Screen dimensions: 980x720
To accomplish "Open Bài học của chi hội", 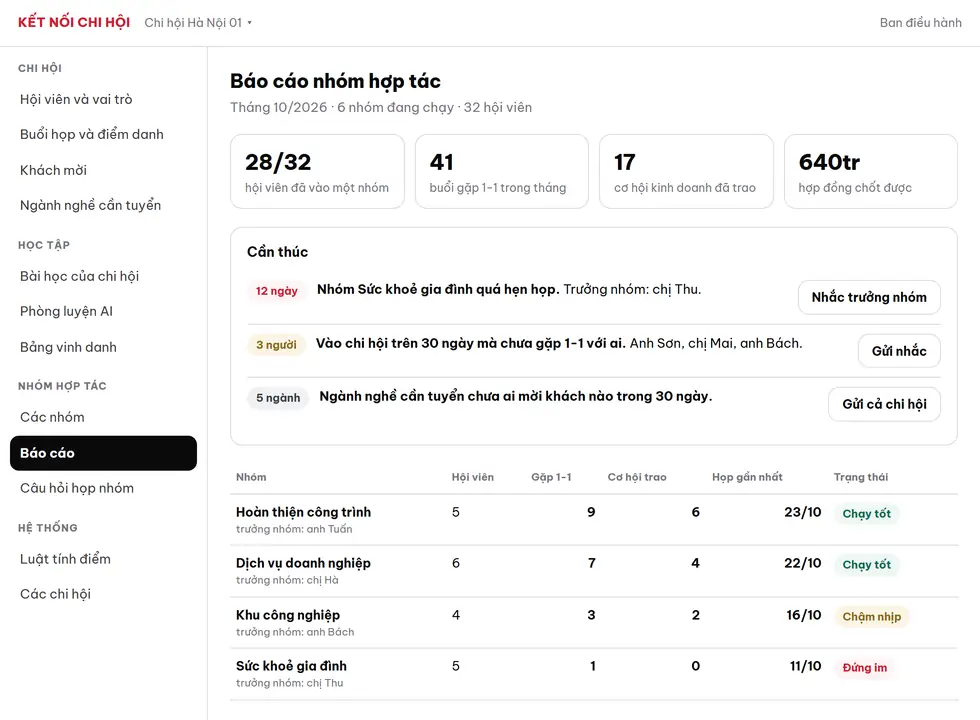I will click(x=103, y=276).
